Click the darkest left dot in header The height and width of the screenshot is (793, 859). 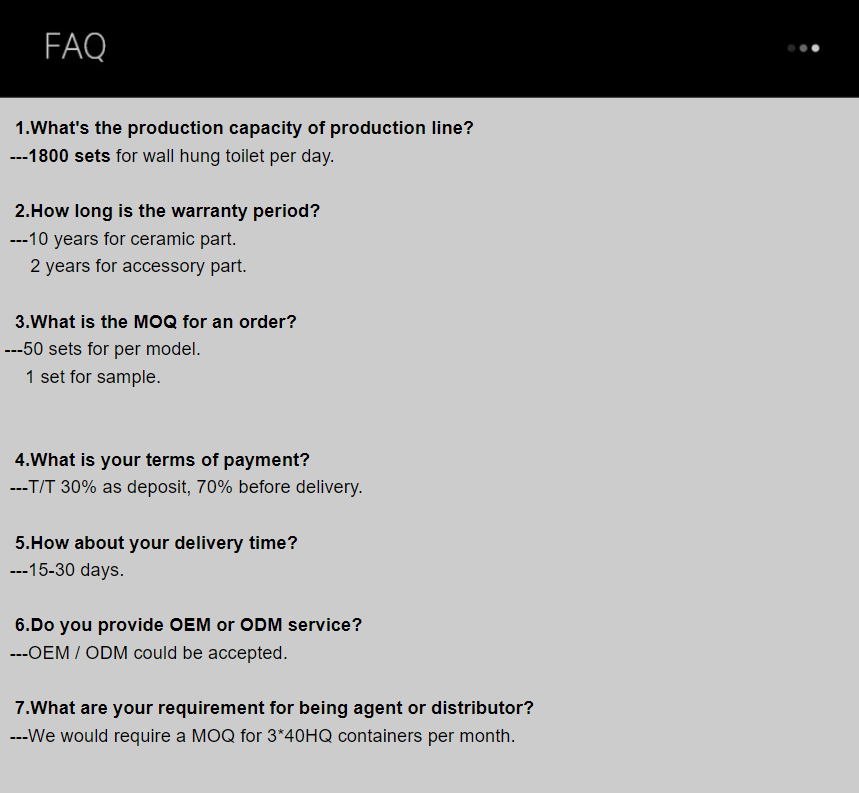click(791, 48)
